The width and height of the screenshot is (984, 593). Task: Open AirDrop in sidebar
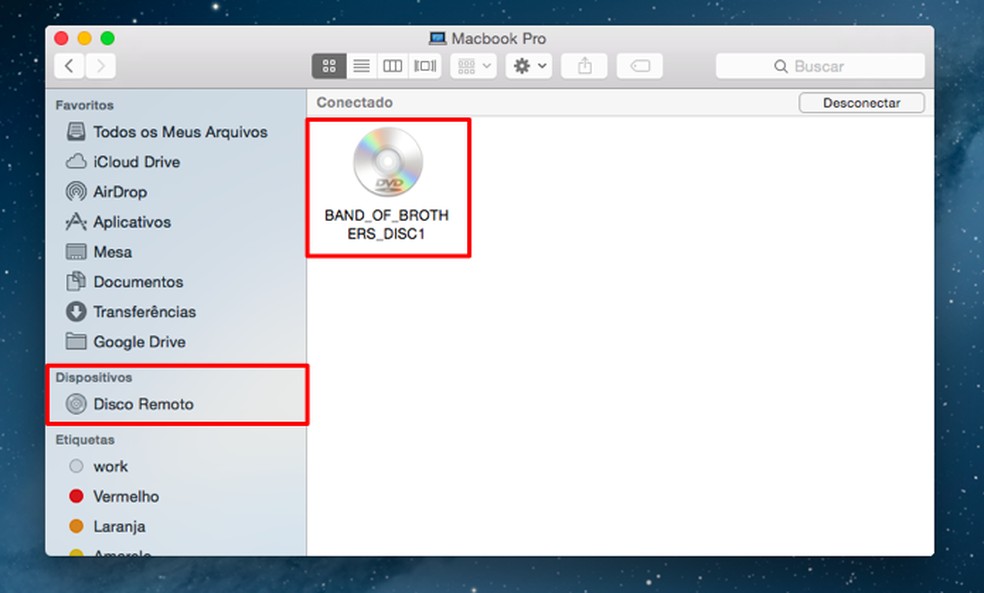tap(107, 191)
